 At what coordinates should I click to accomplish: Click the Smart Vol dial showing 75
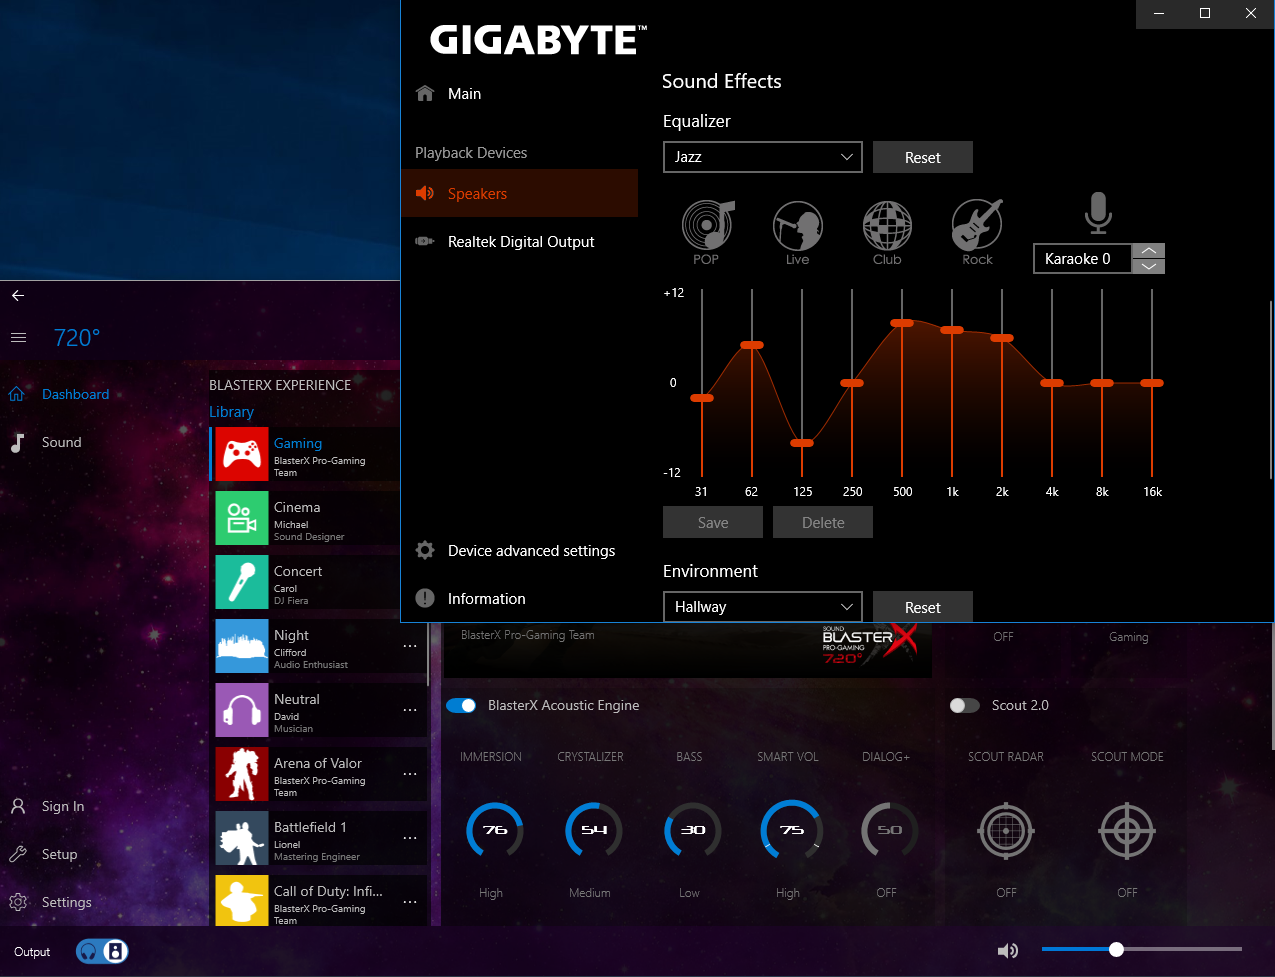791,830
